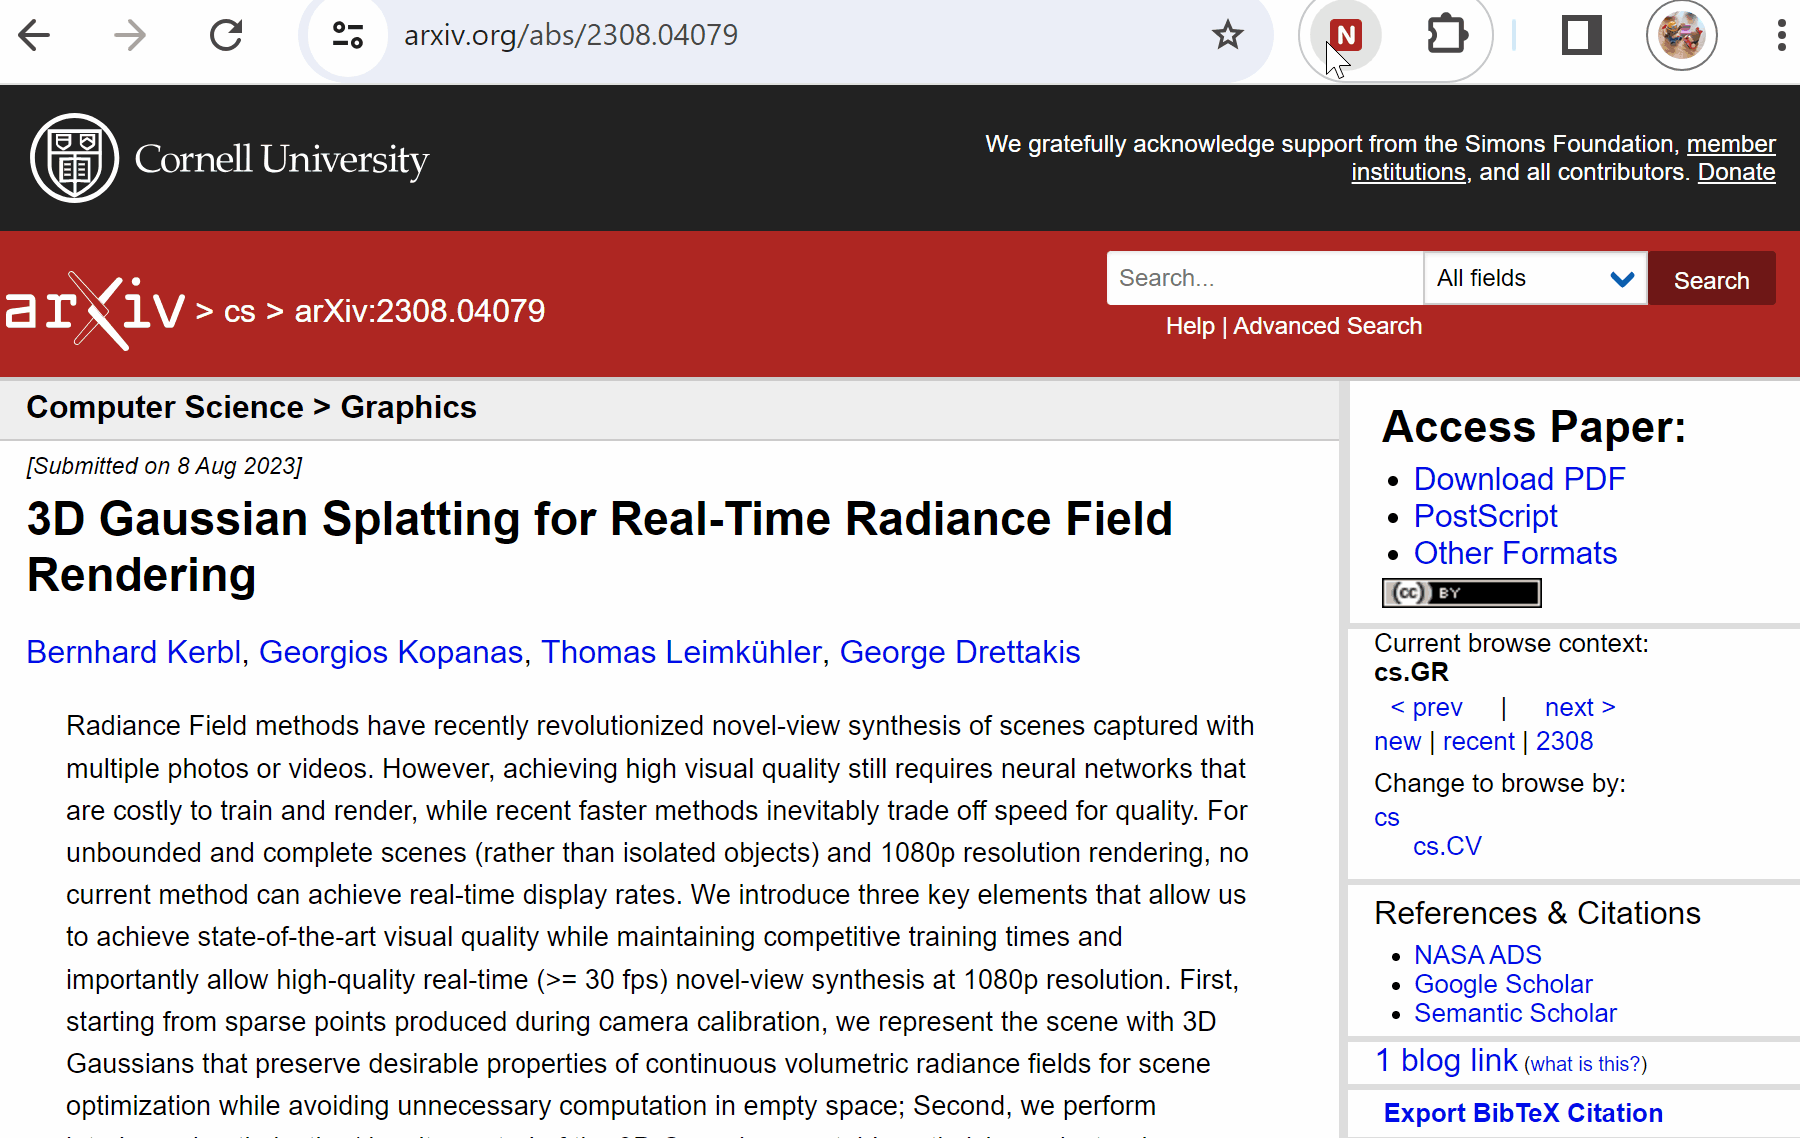Click Download PDF link
Image resolution: width=1800 pixels, height=1138 pixels.
click(1519, 479)
